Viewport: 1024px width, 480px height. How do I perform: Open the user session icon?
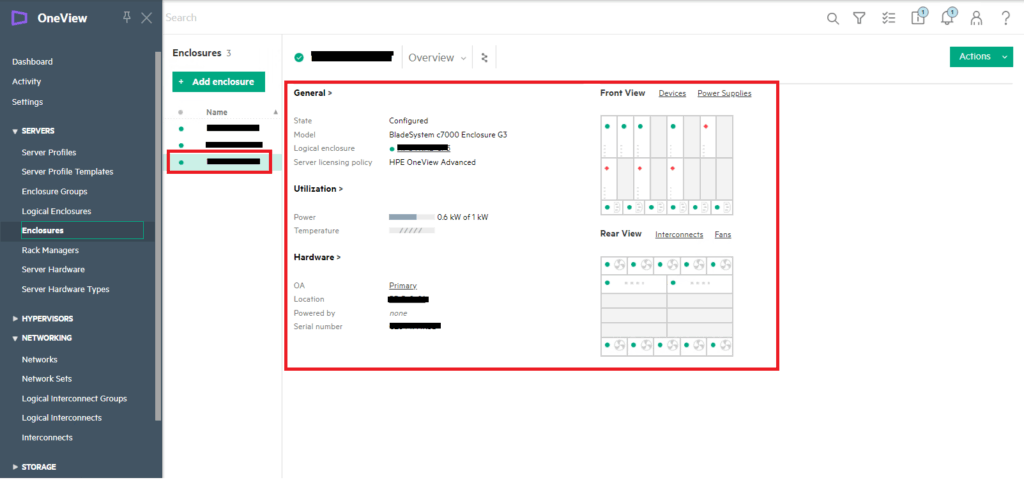click(976, 18)
